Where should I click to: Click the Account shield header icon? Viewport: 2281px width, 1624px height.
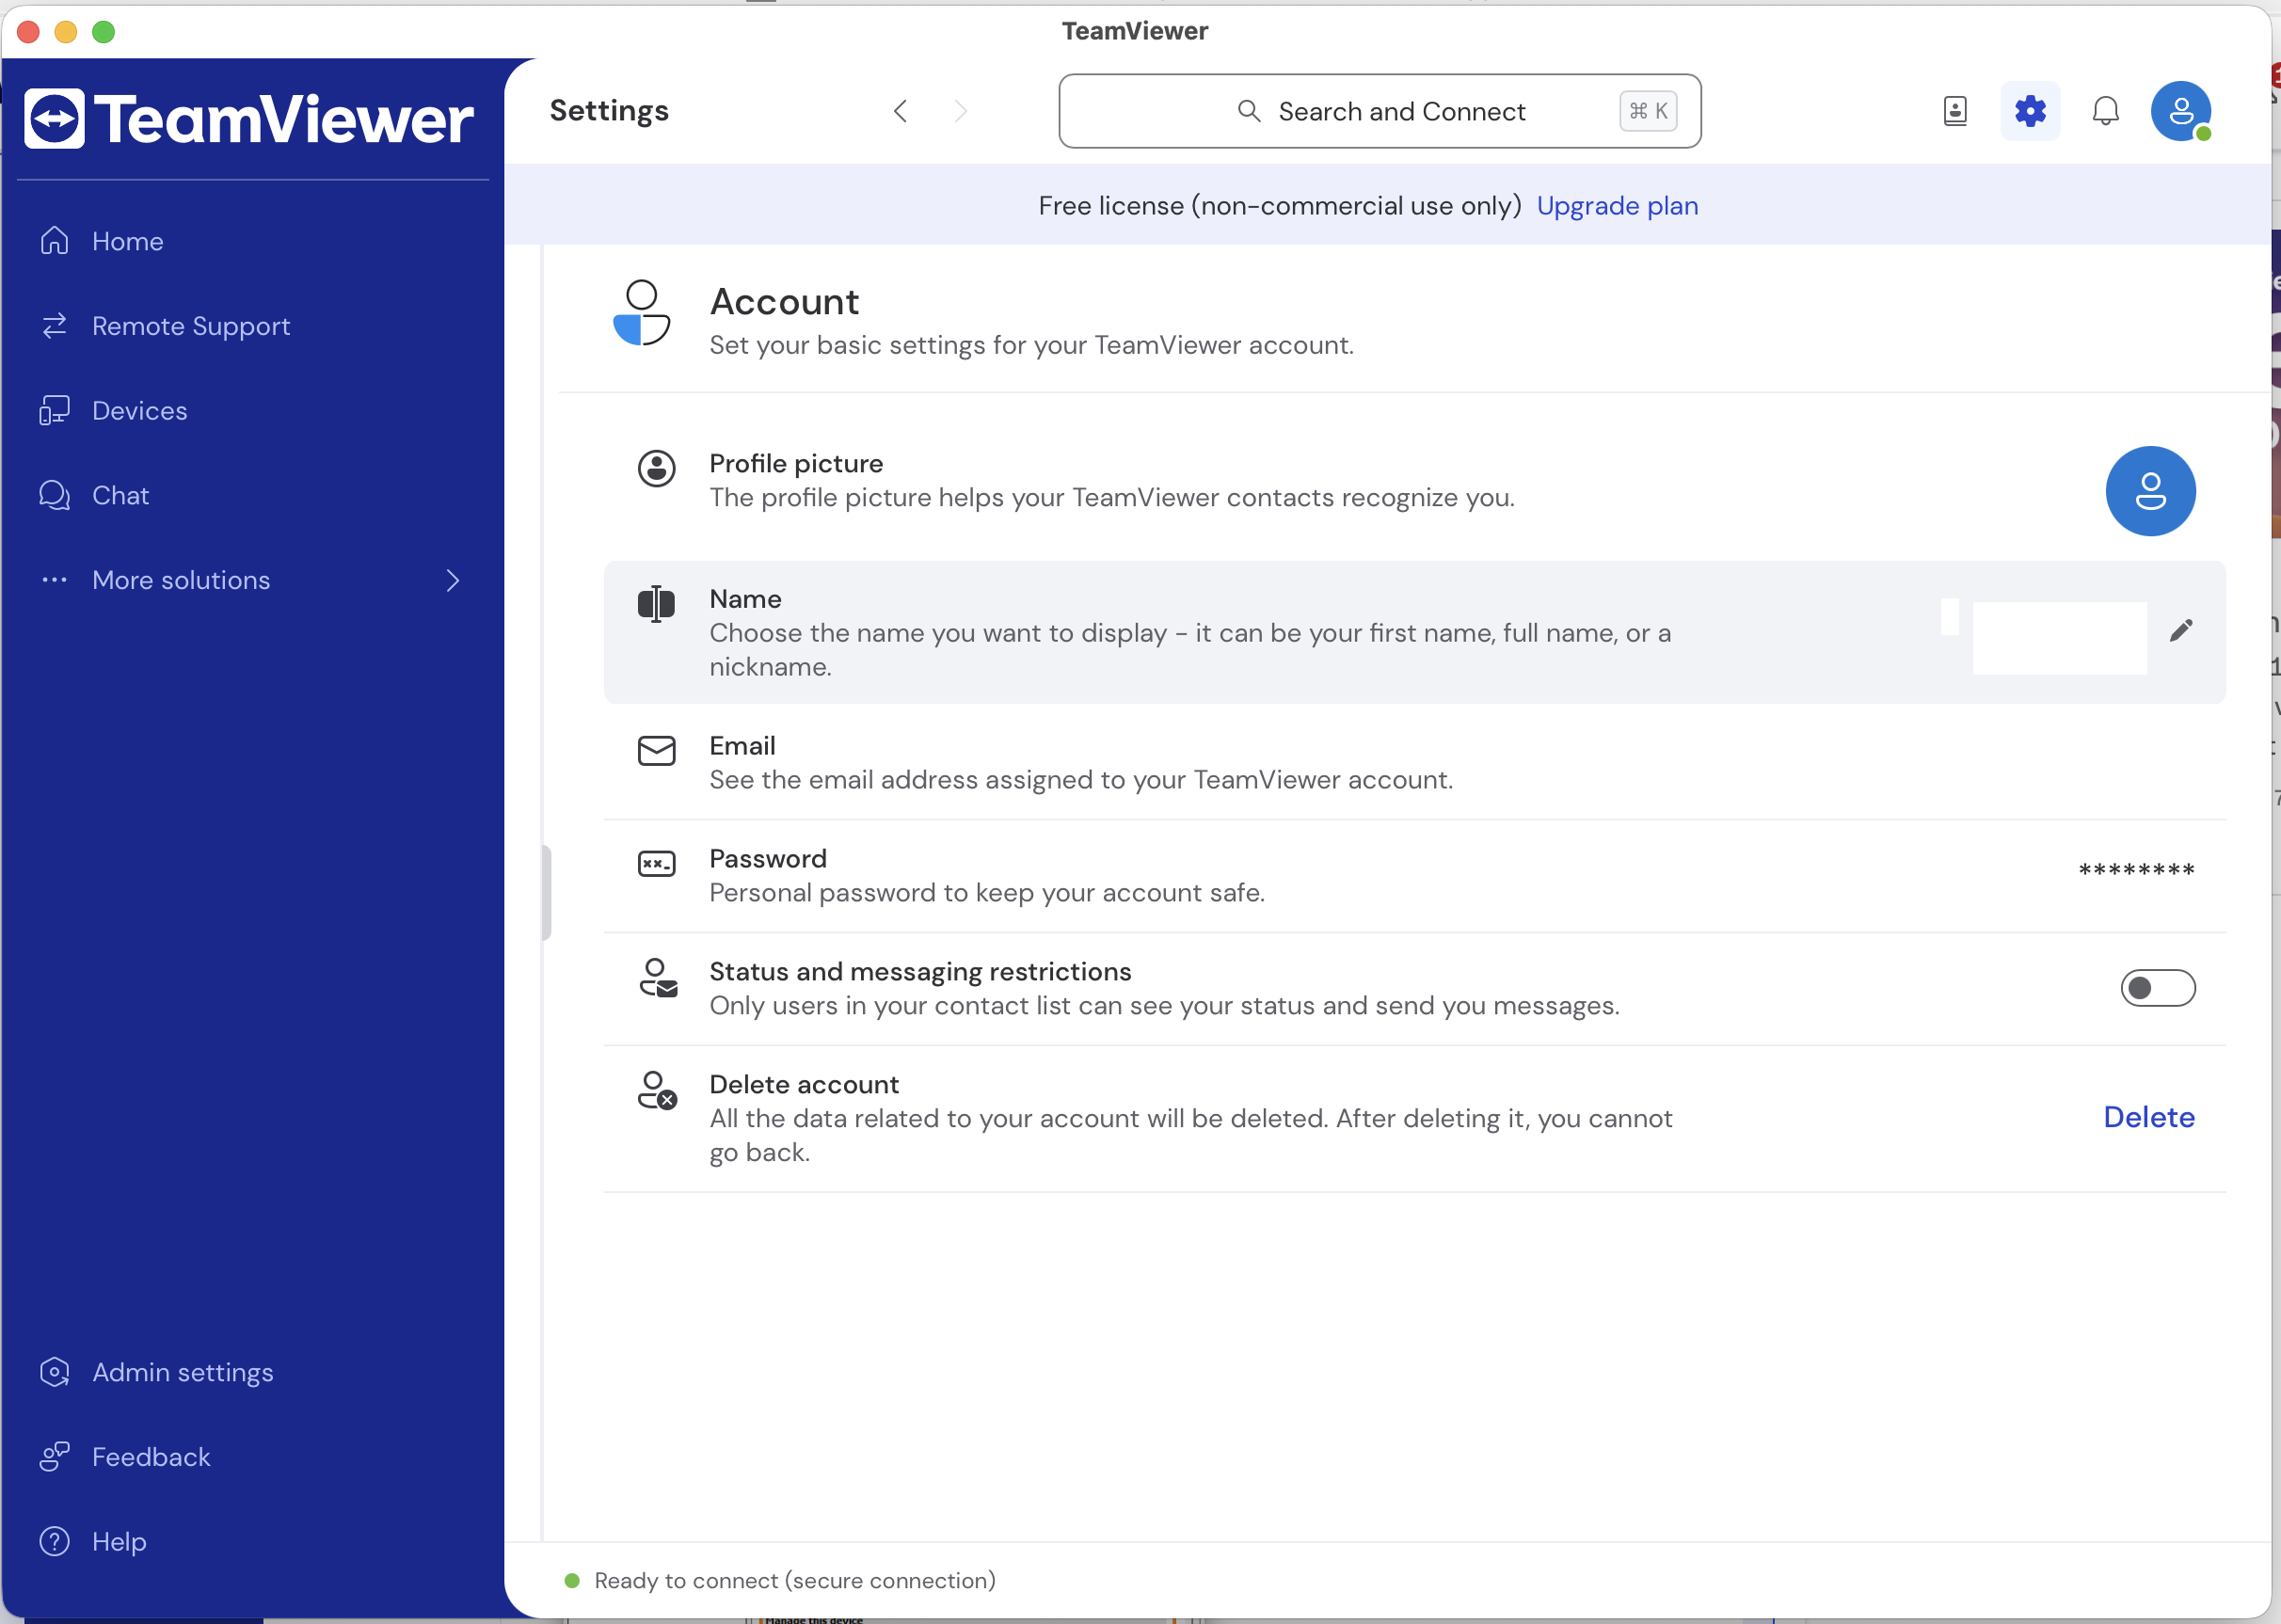[x=641, y=313]
